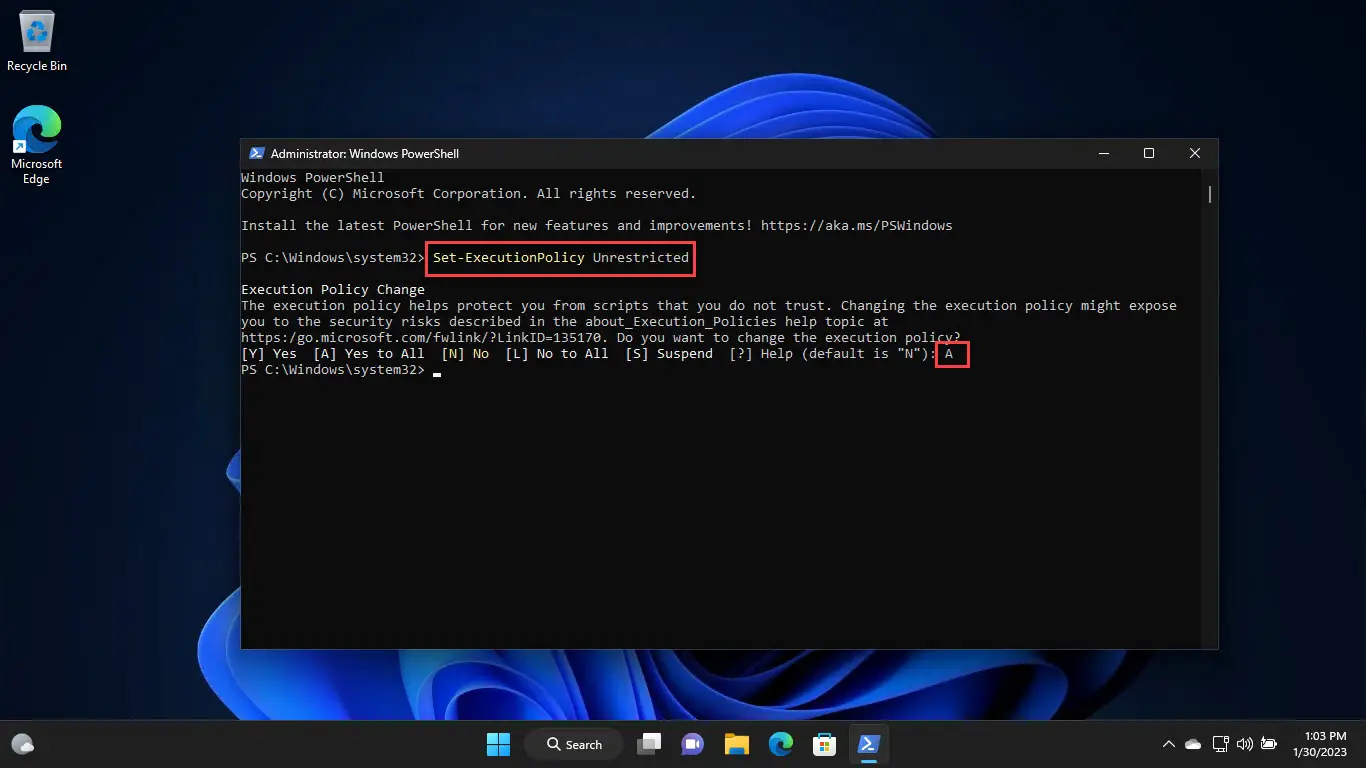Click the typed 'A' response
The height and width of the screenshot is (768, 1366).
pyautogui.click(x=949, y=354)
